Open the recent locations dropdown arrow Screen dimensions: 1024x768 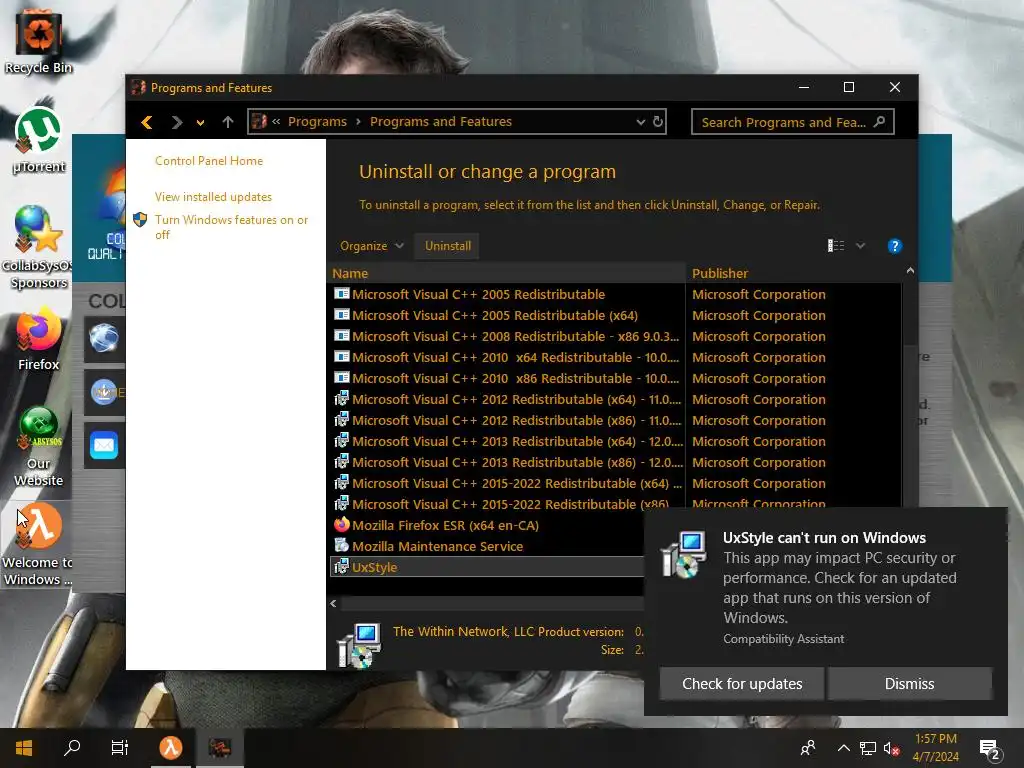click(200, 123)
